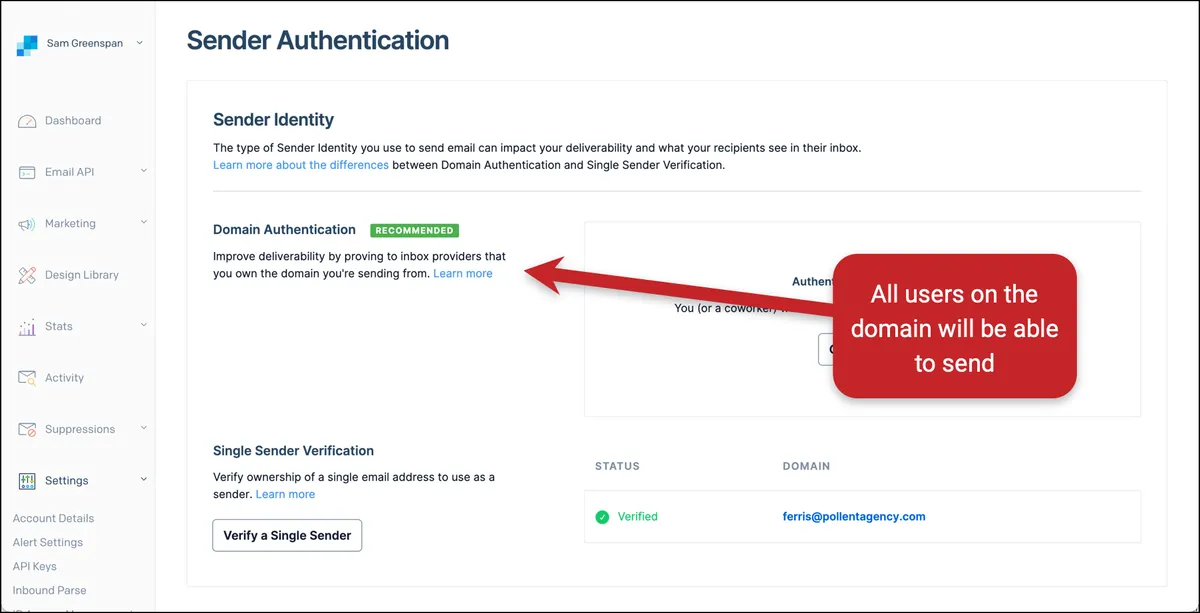Click the Sender Authentication page title
The image size is (1200, 613).
click(x=318, y=41)
